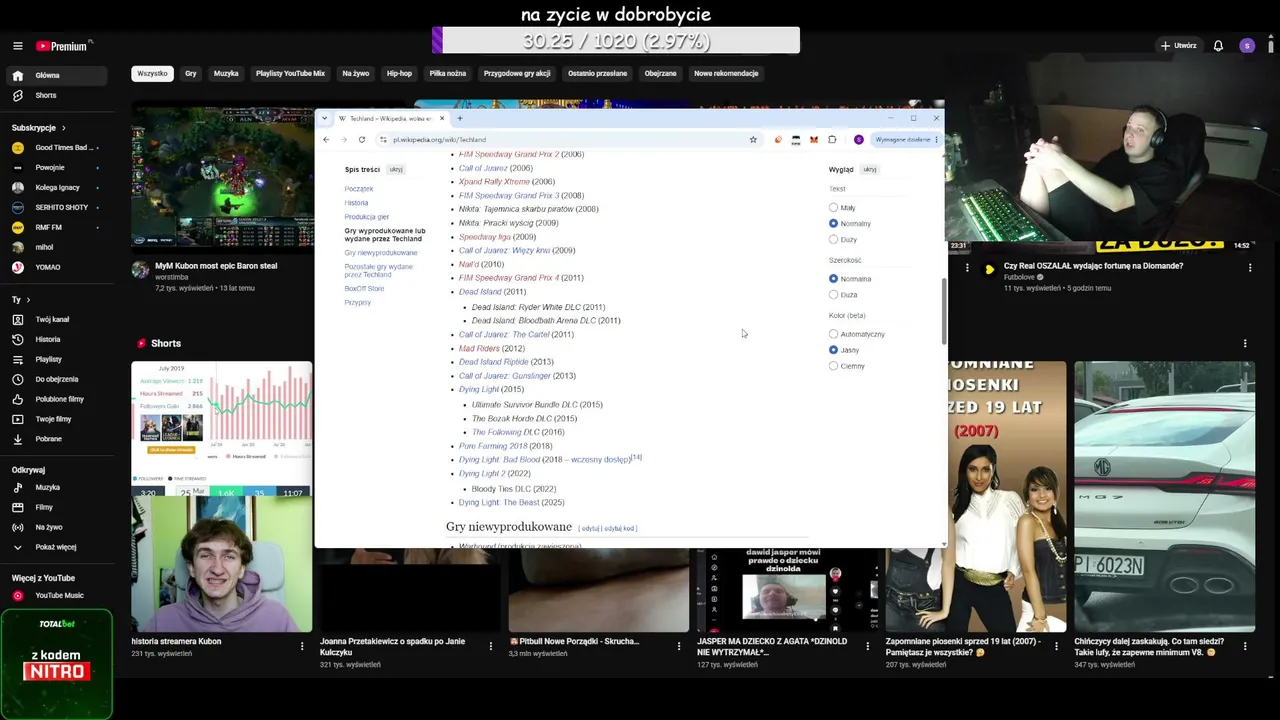Open the historia streamera Kubon Shorts thumbnail
The height and width of the screenshot is (720, 1280).
point(222,498)
